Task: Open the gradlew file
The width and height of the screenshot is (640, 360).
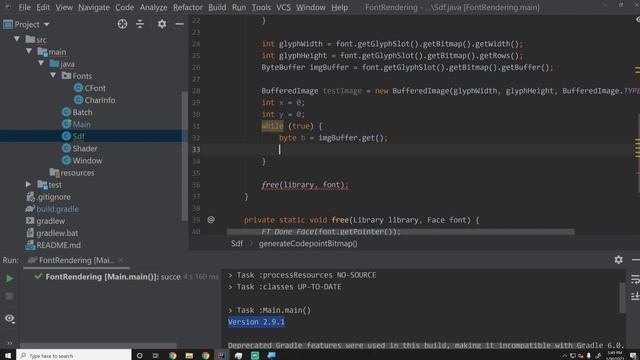Action: pyautogui.click(x=51, y=221)
